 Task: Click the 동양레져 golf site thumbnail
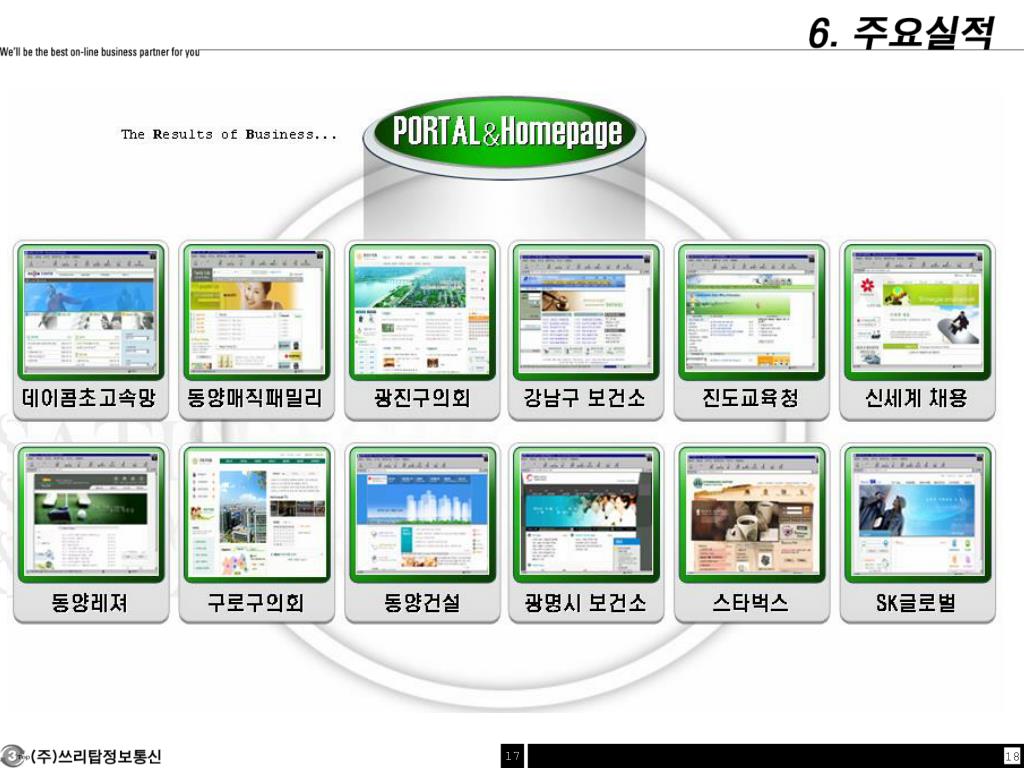tap(90, 515)
